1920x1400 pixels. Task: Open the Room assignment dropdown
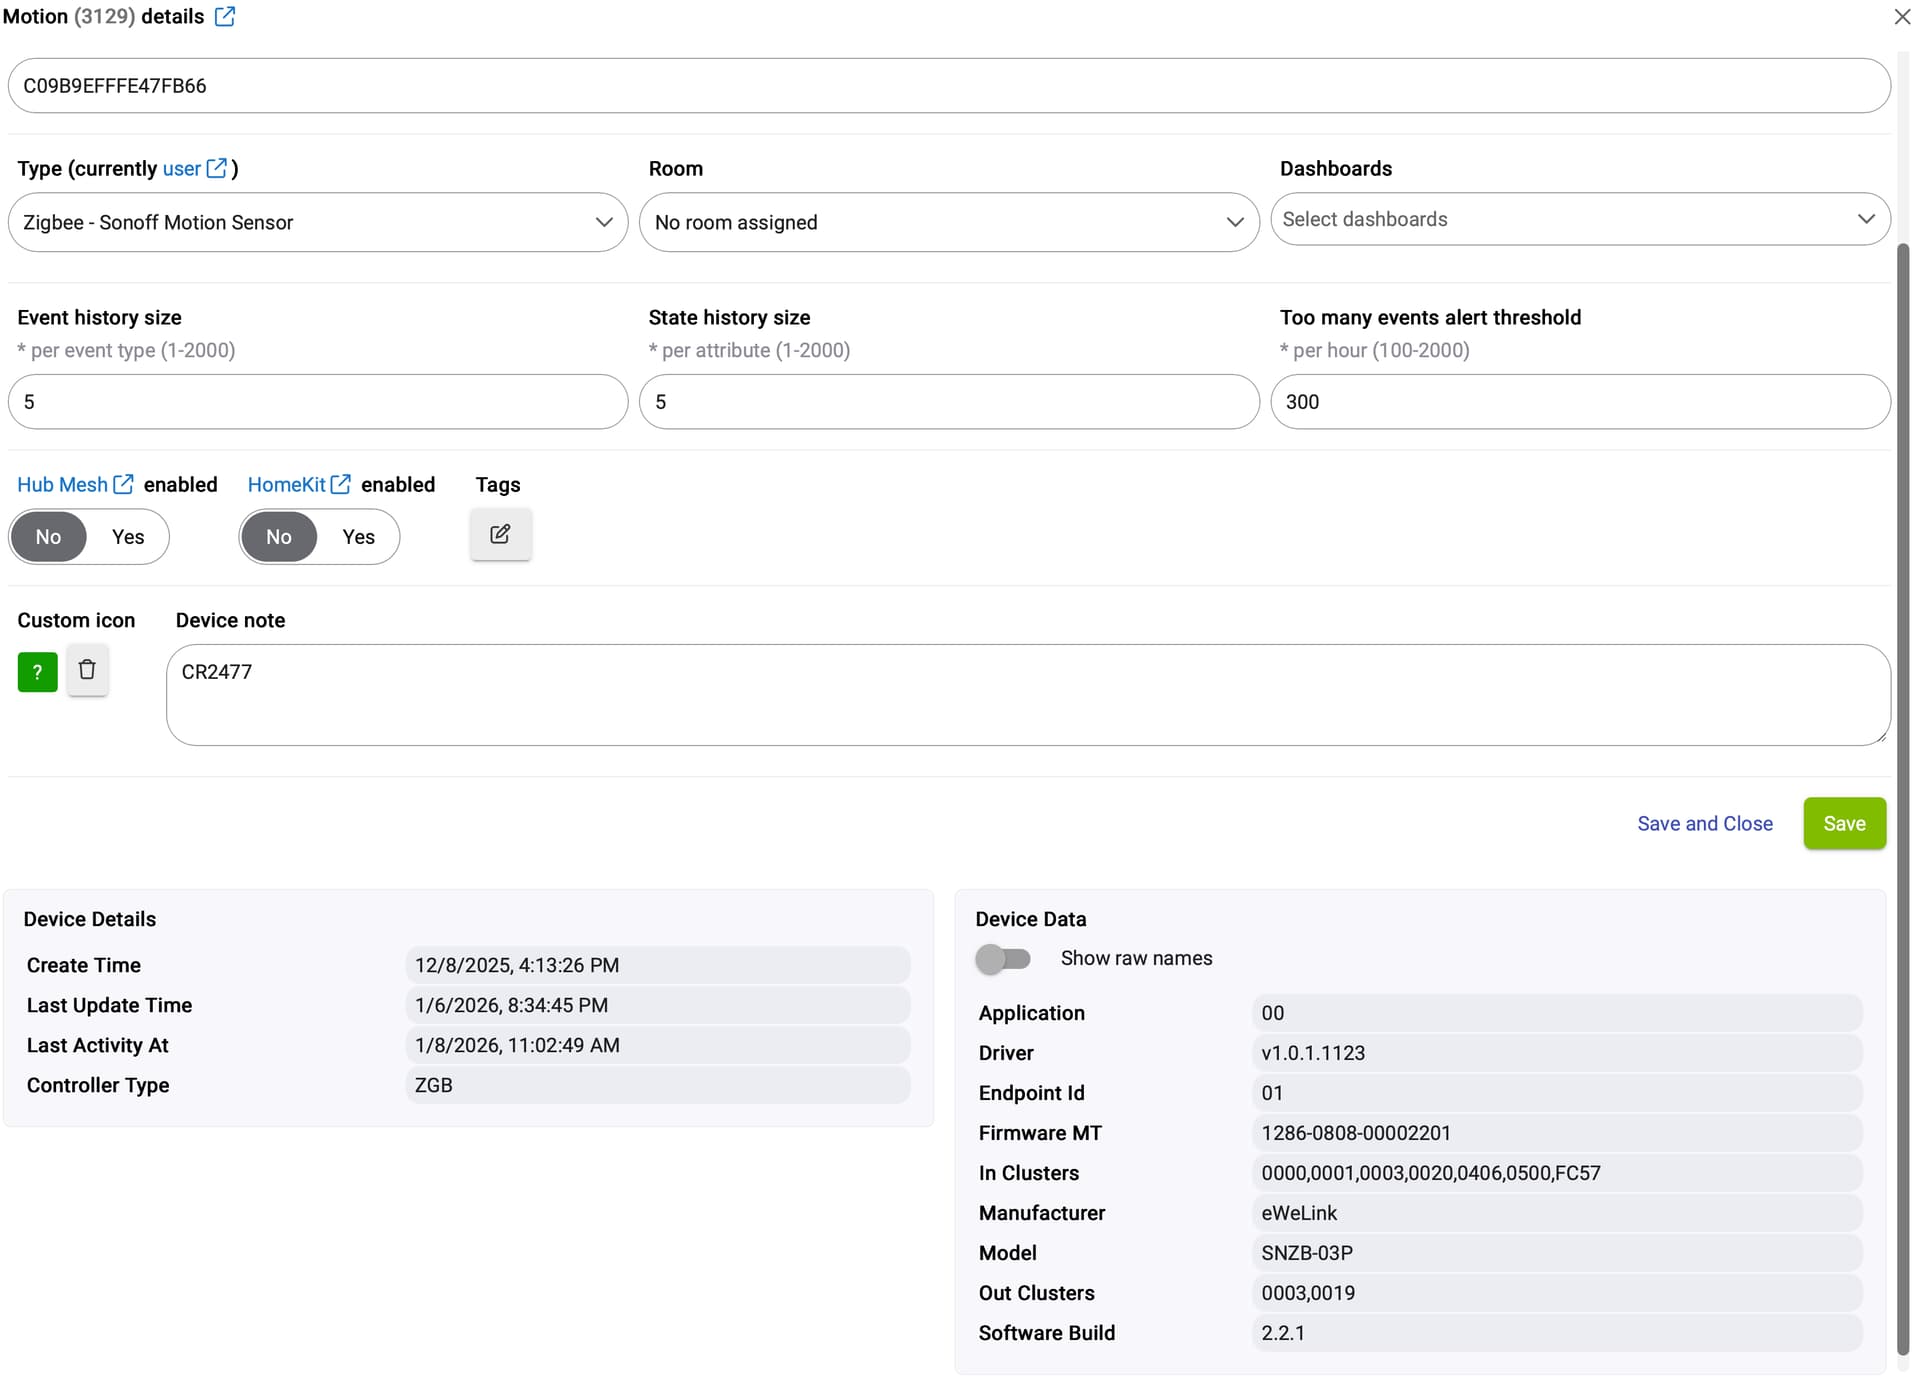948,222
